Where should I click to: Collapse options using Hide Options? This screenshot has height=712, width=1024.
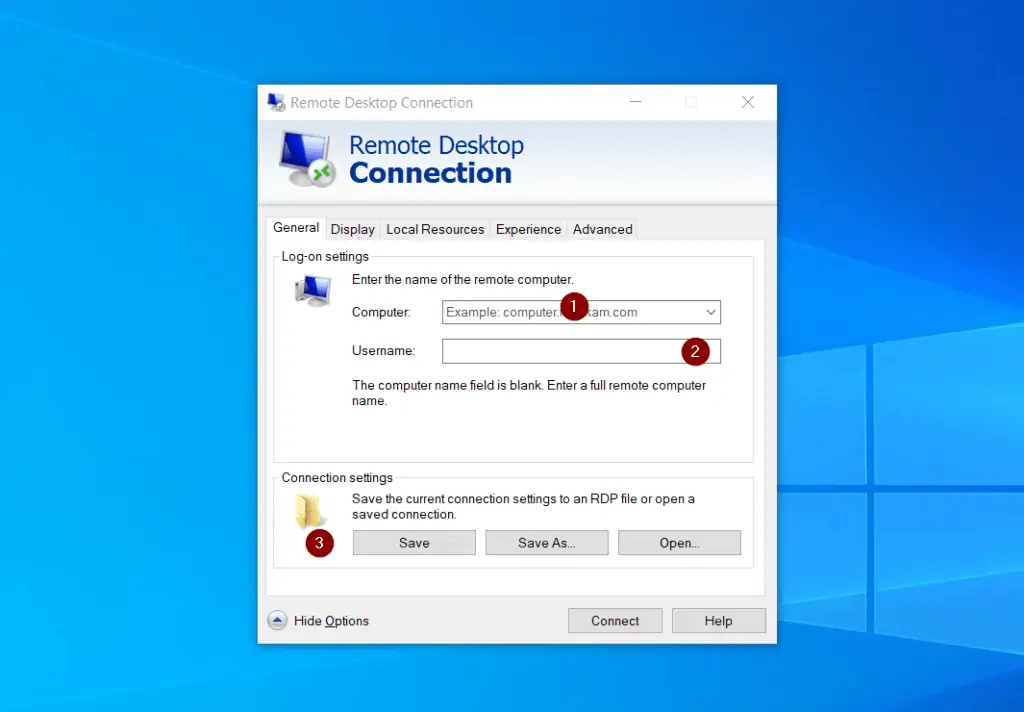pos(330,620)
